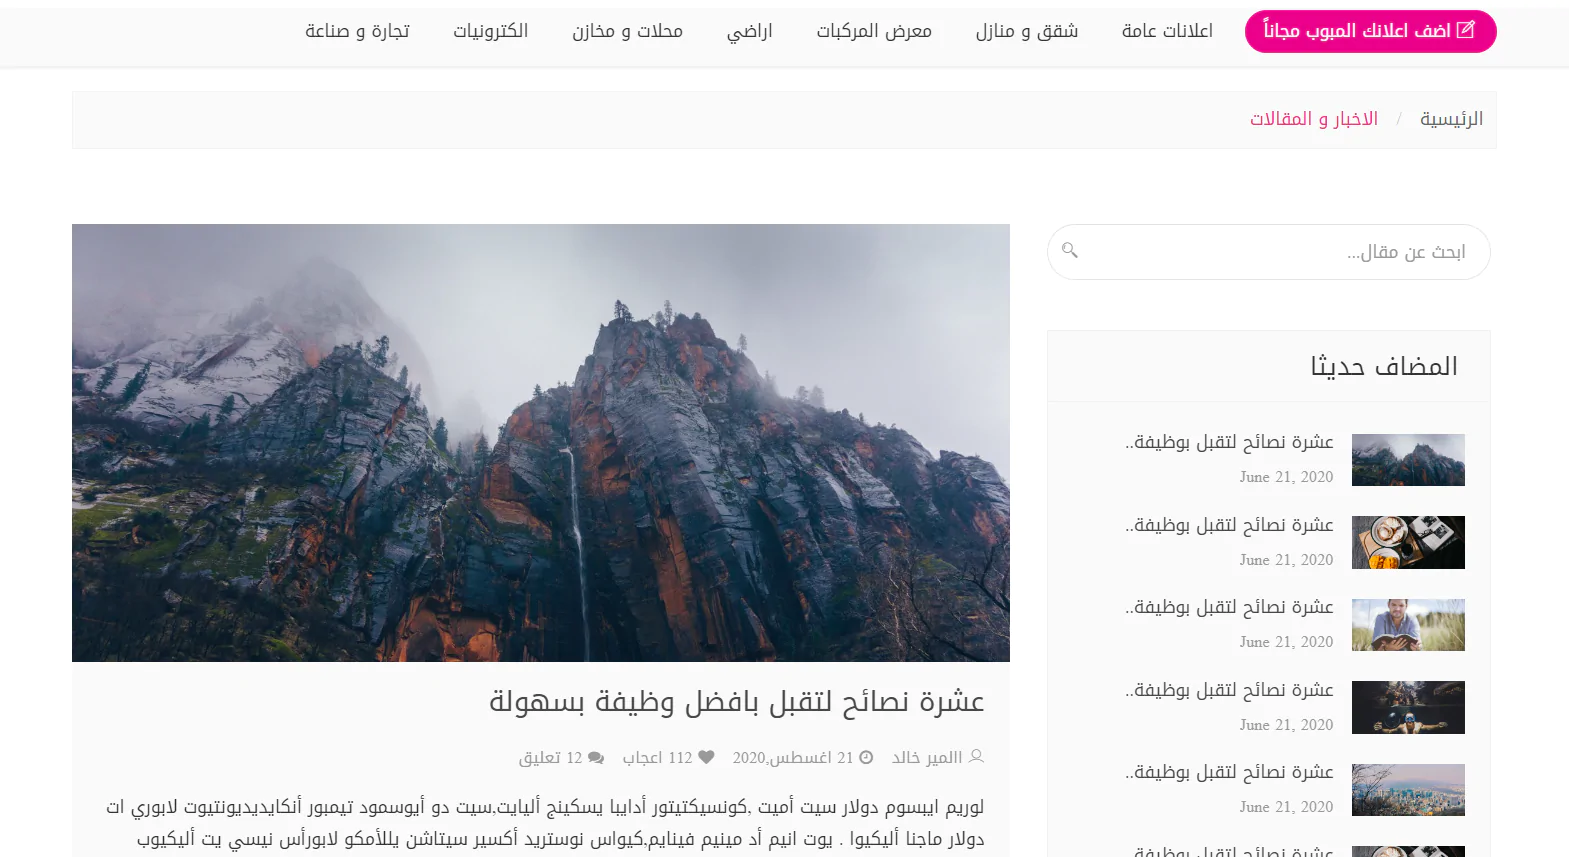Go to شقق و منازل category
Viewport: 1569px width, 857px height.
1027,31
